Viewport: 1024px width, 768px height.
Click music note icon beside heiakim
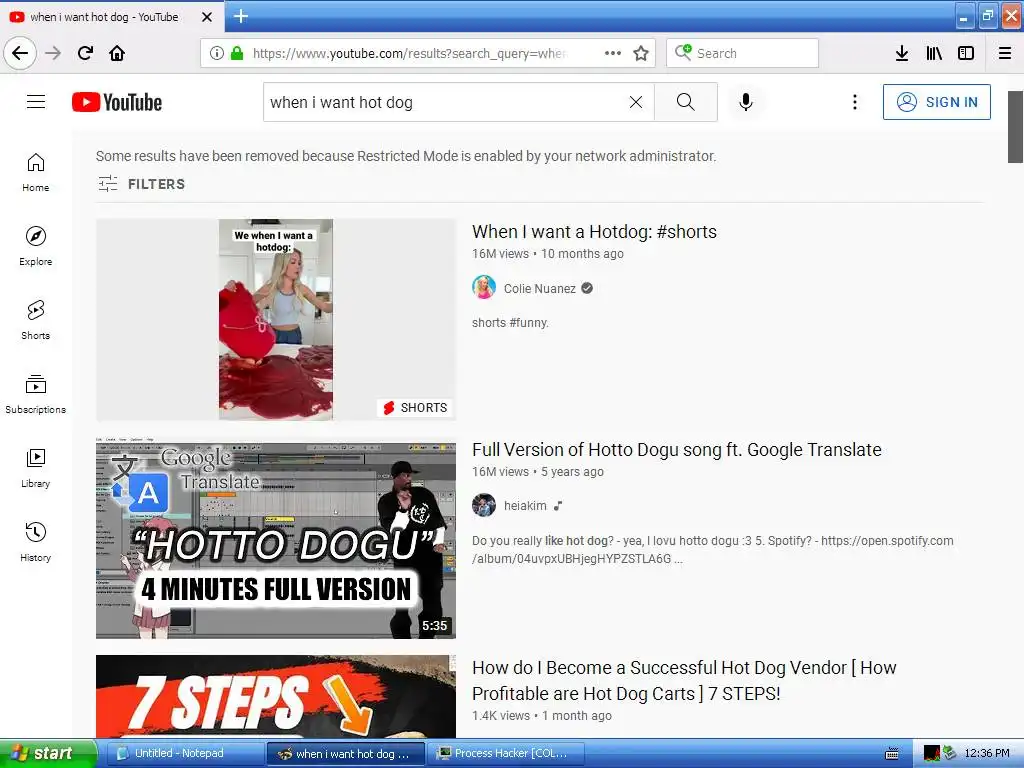[558, 505]
